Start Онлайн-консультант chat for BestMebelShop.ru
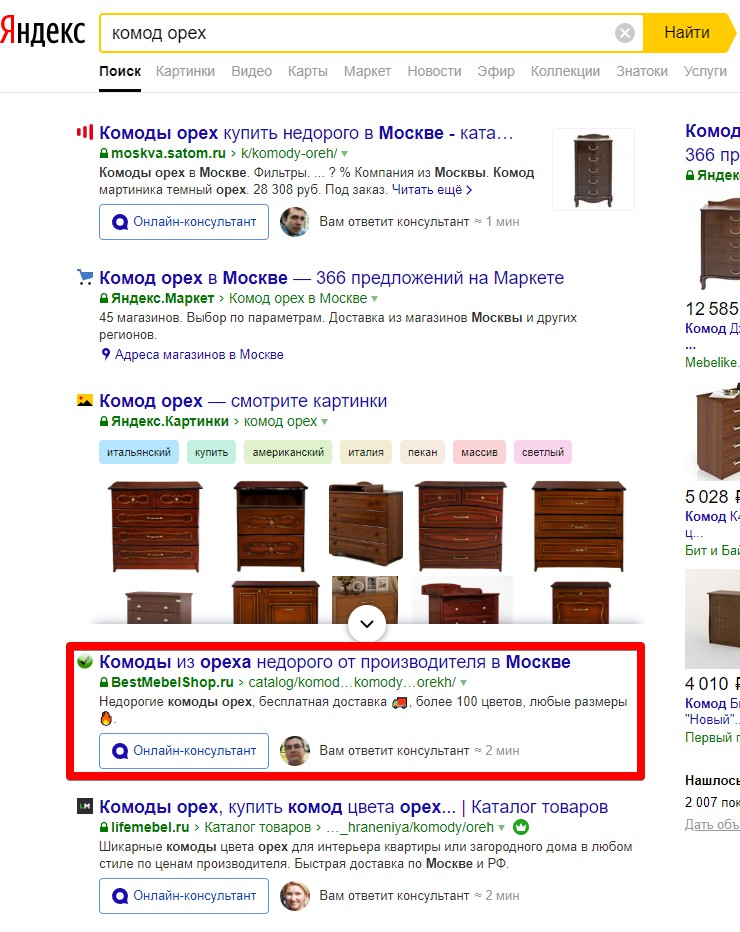This screenshot has height=932, width=740. [x=184, y=751]
